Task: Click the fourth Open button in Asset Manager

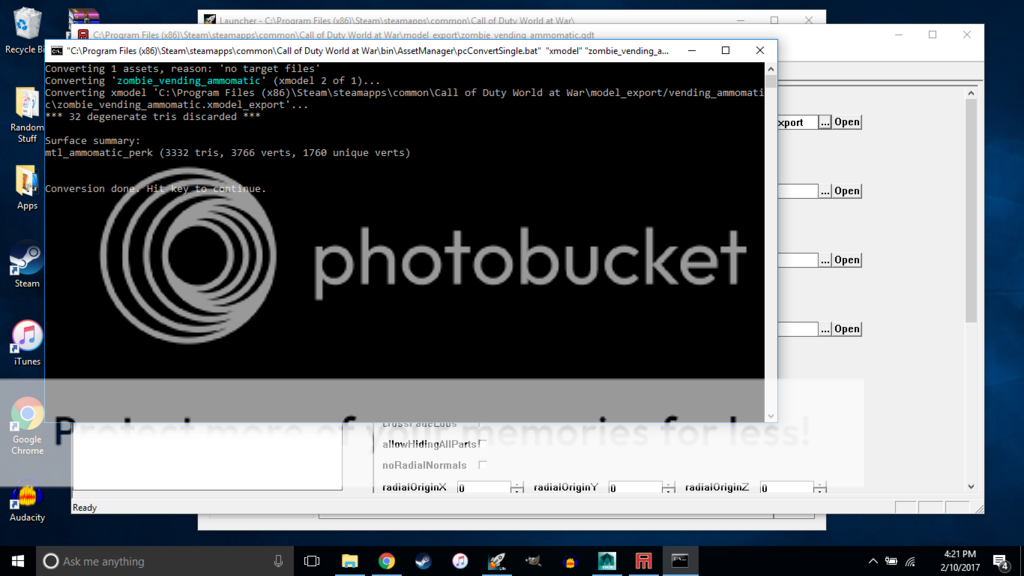Action: tap(847, 328)
